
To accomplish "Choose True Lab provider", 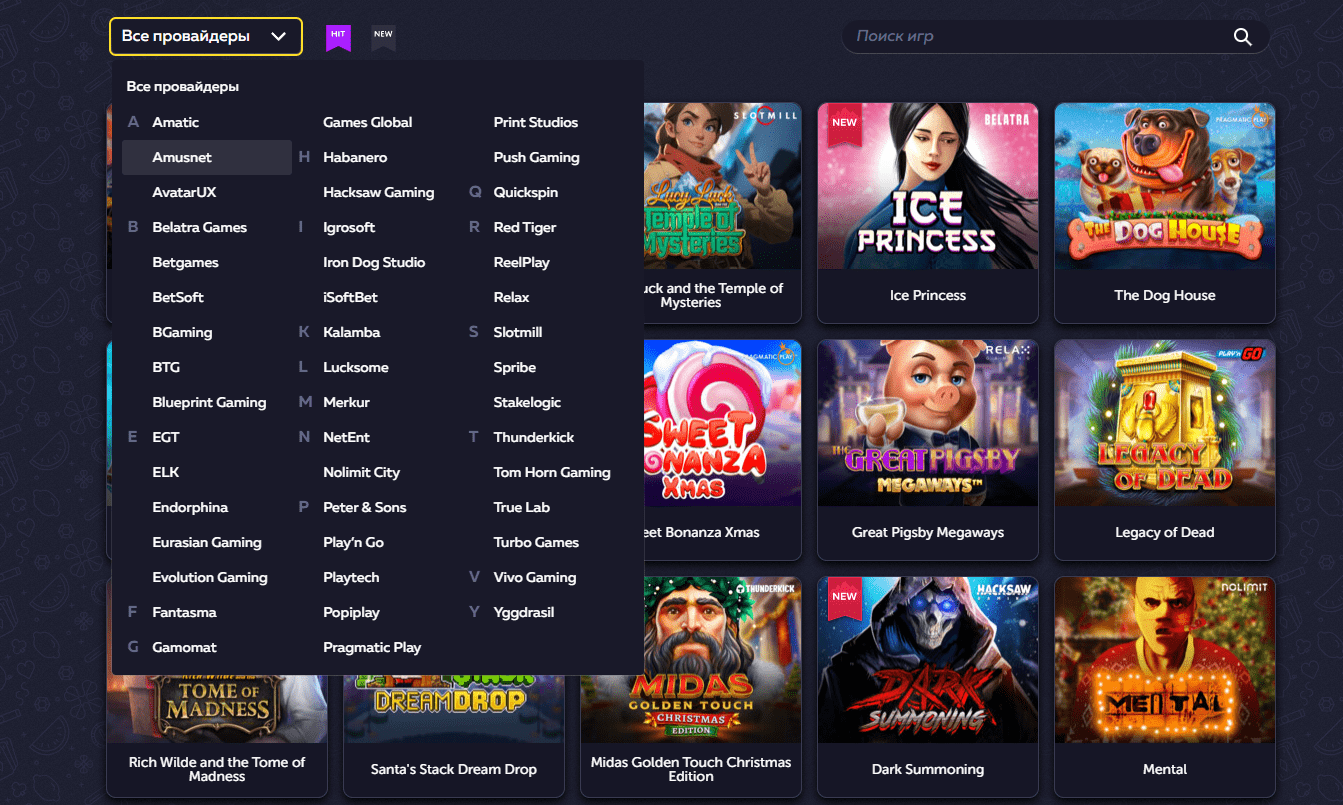I will (x=522, y=507).
